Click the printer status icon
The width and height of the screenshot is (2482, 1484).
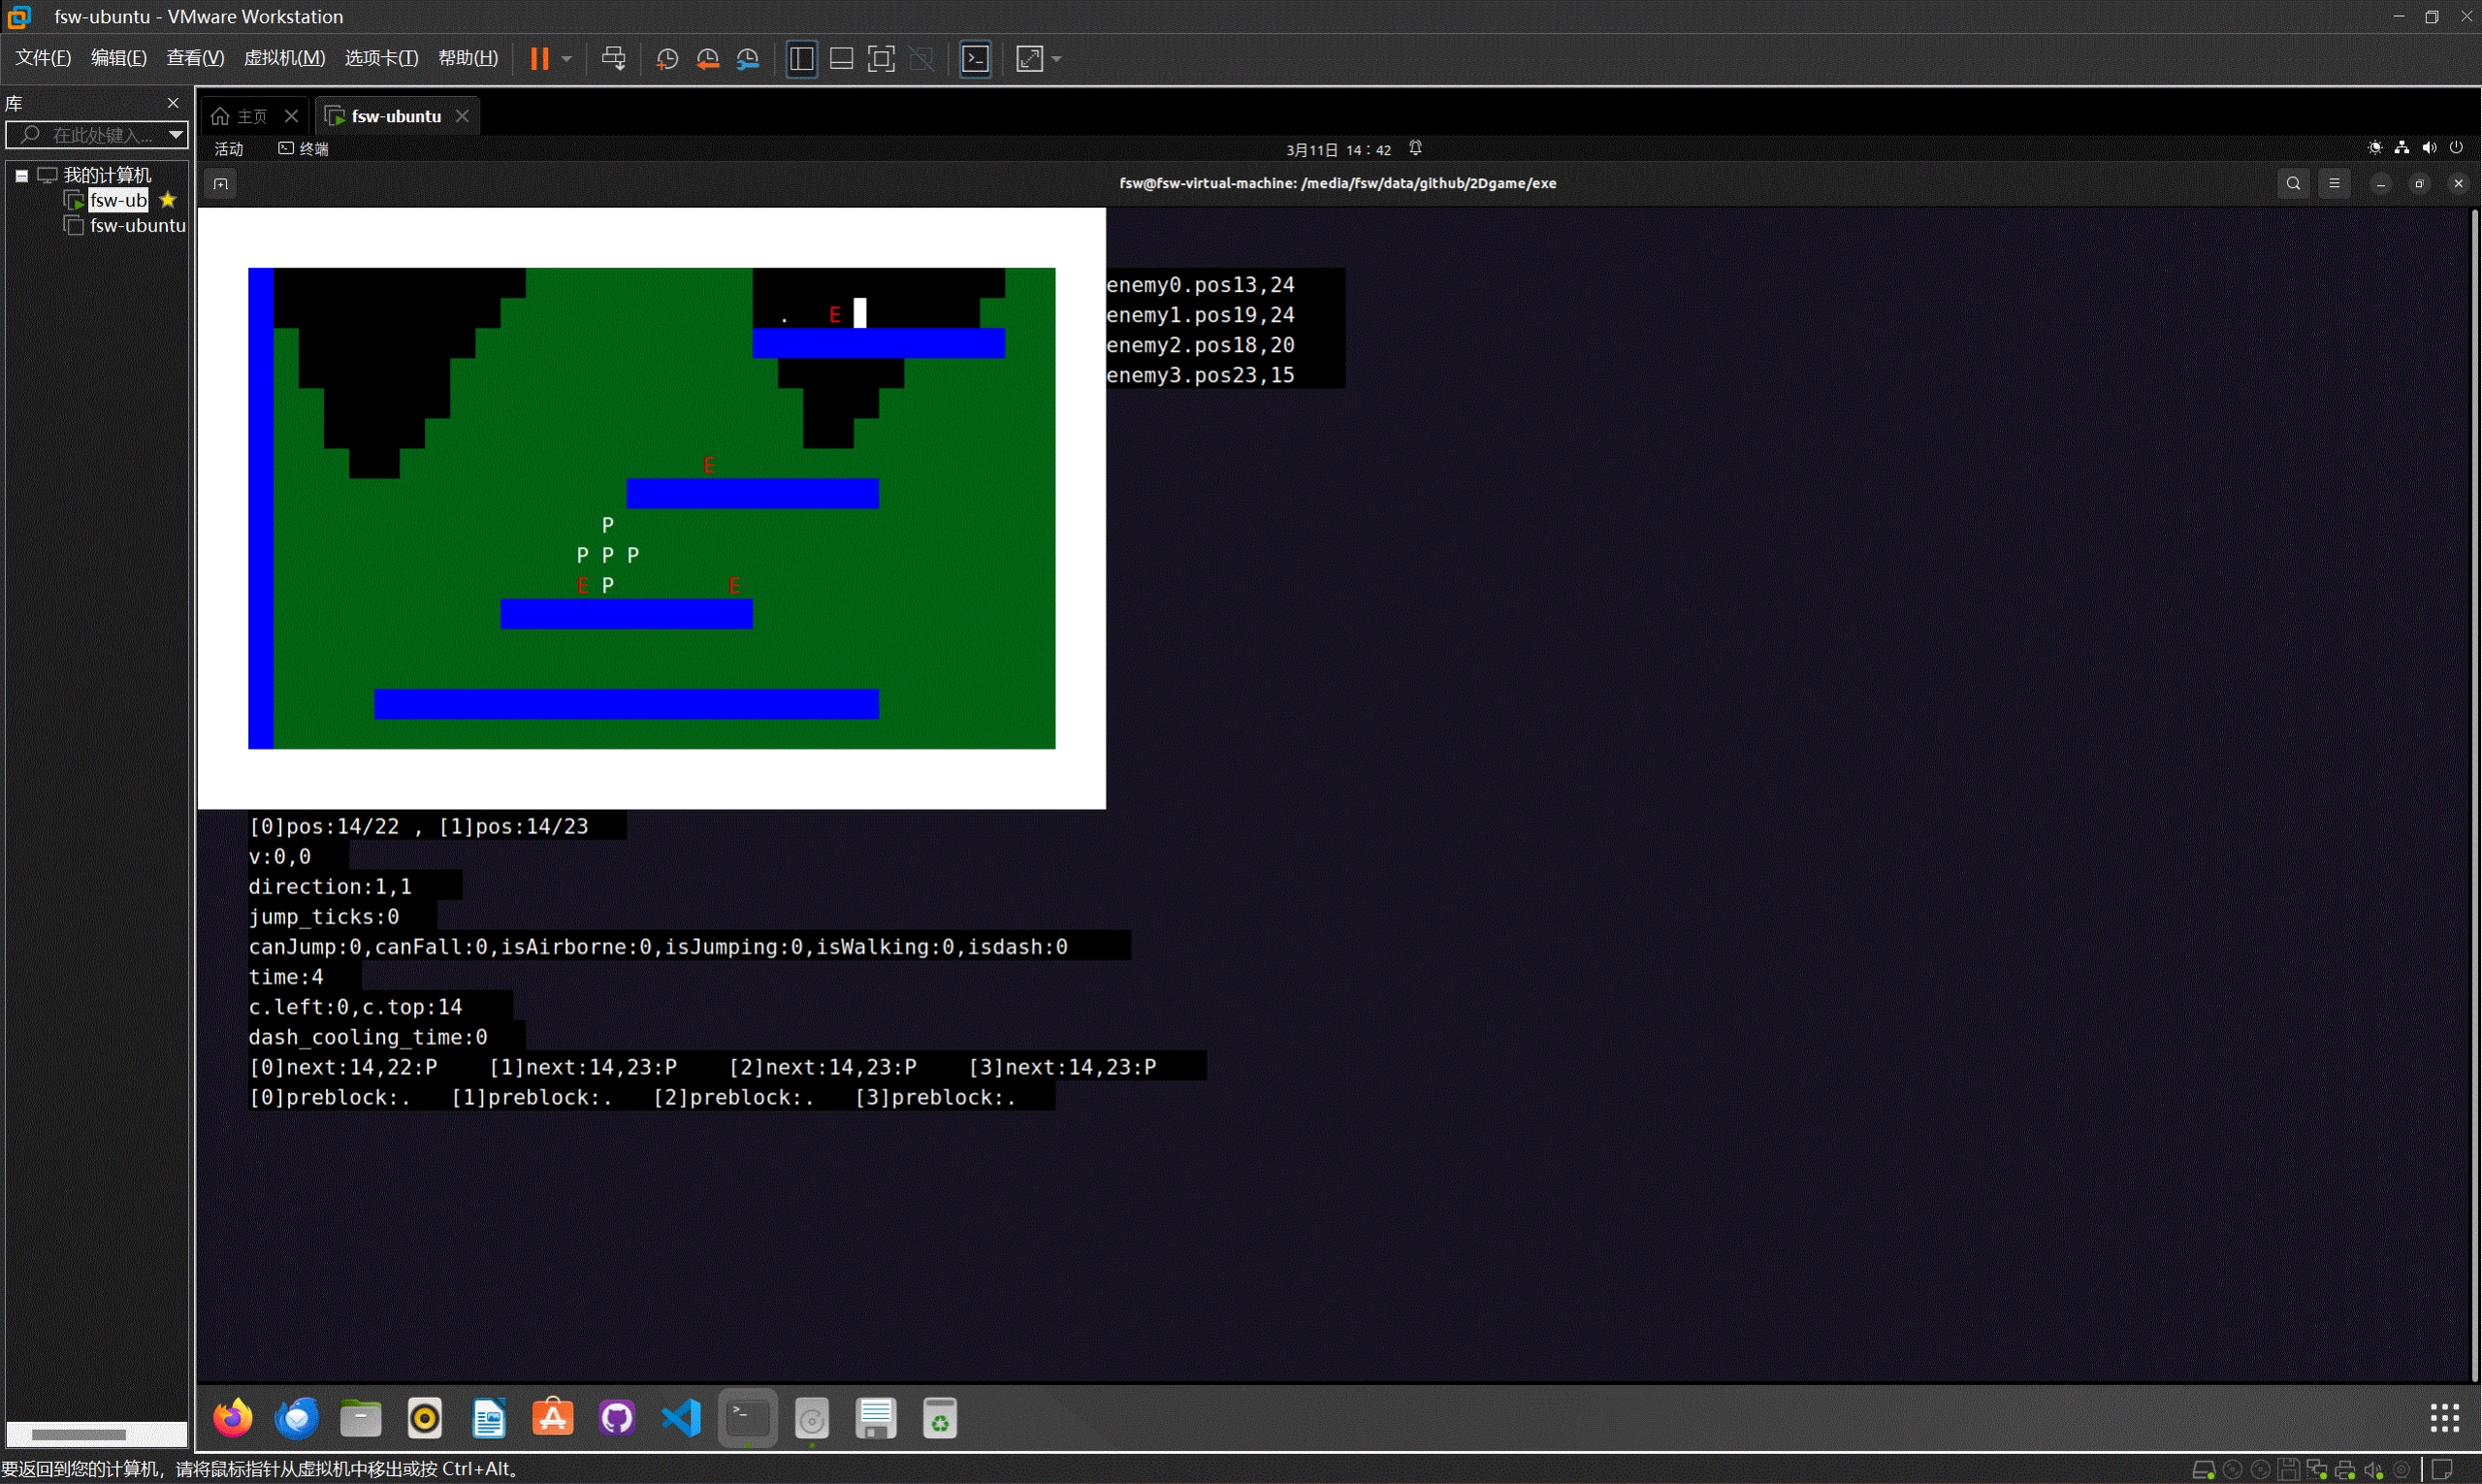(x=2345, y=1470)
